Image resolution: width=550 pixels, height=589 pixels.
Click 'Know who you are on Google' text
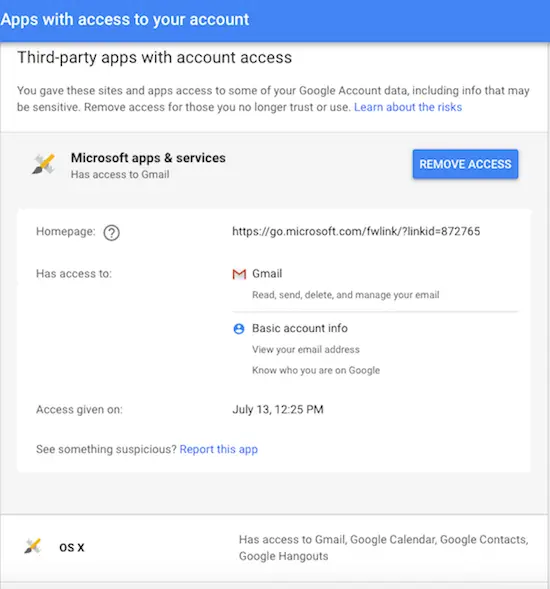[x=316, y=370]
